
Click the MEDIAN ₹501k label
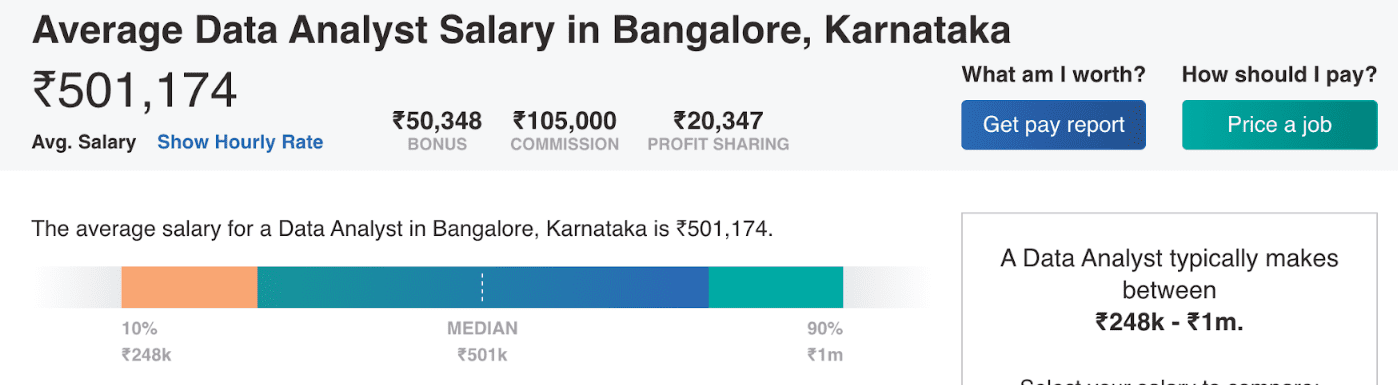point(482,341)
